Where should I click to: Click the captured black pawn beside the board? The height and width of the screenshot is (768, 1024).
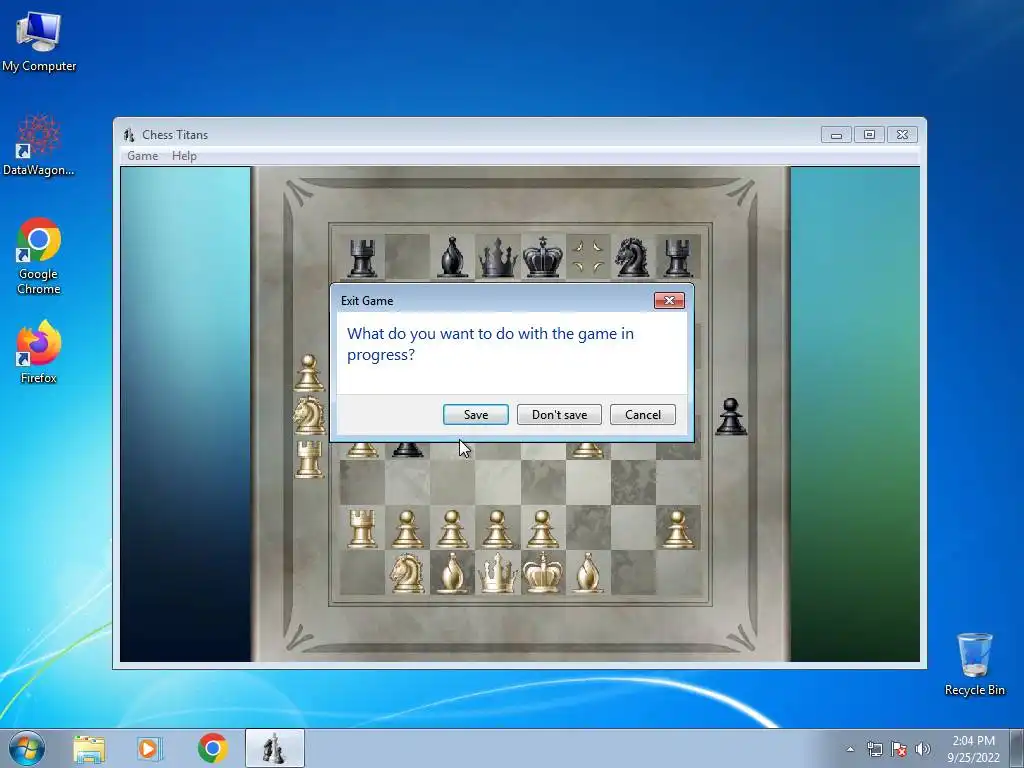(731, 417)
